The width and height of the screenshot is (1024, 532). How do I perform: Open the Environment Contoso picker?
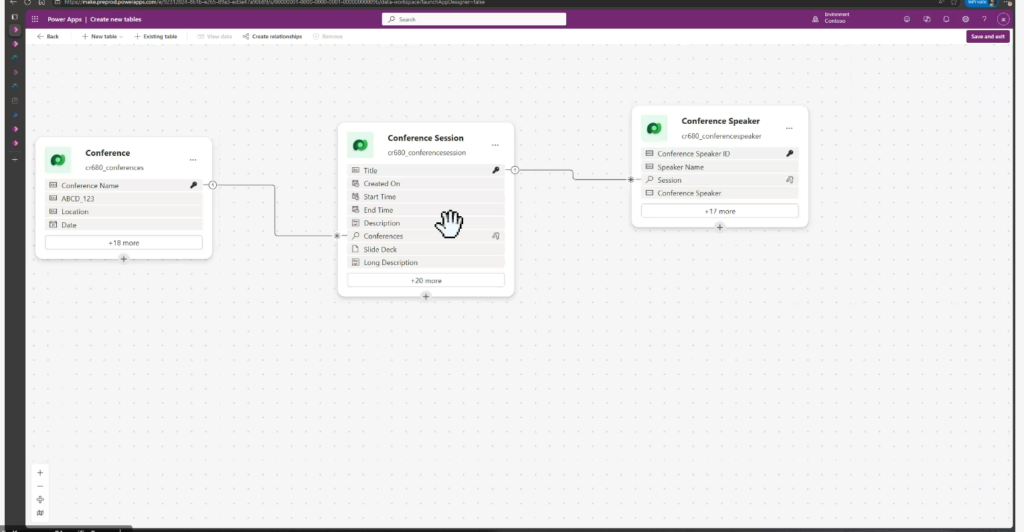[830, 18]
